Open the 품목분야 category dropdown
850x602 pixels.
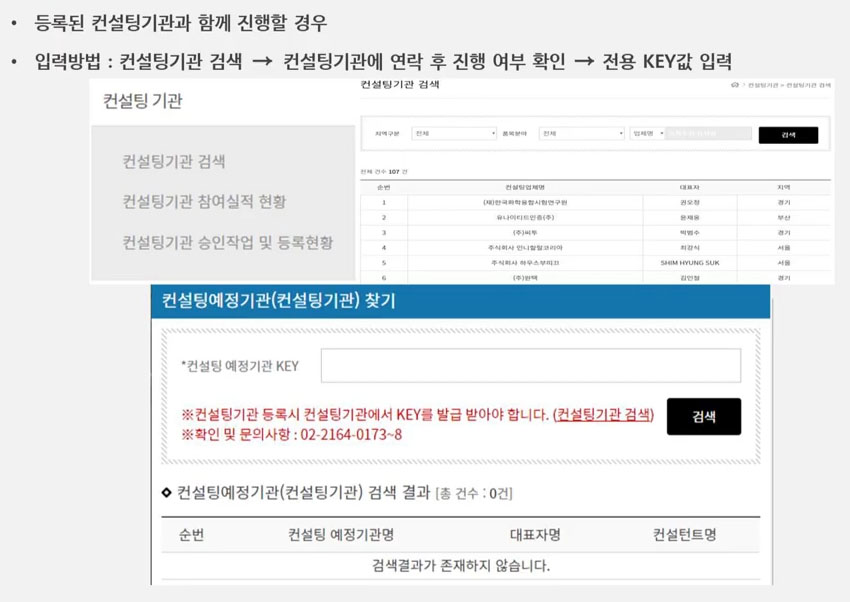[580, 133]
